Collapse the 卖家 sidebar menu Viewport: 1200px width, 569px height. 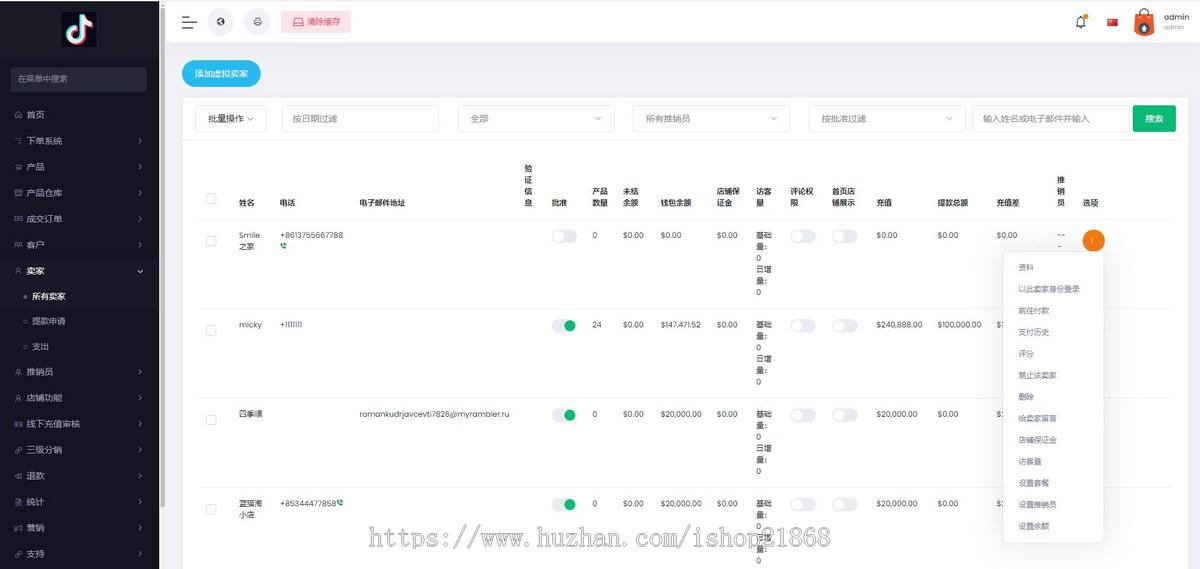point(140,271)
